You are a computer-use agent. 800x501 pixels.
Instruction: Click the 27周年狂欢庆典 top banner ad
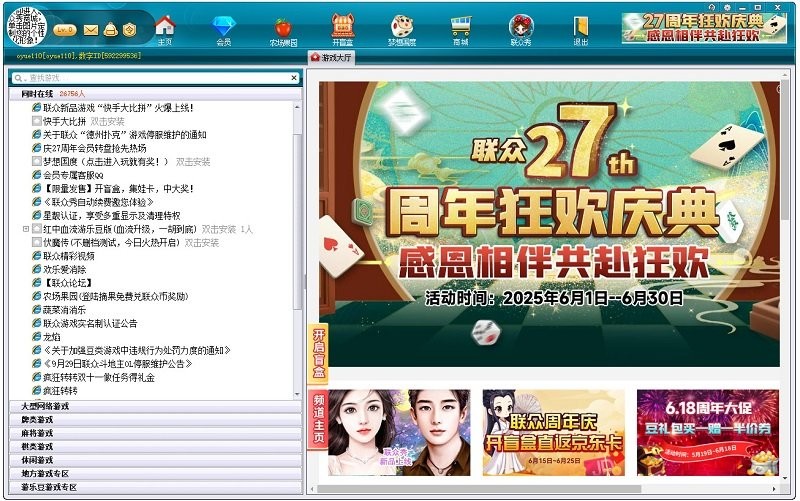point(704,28)
